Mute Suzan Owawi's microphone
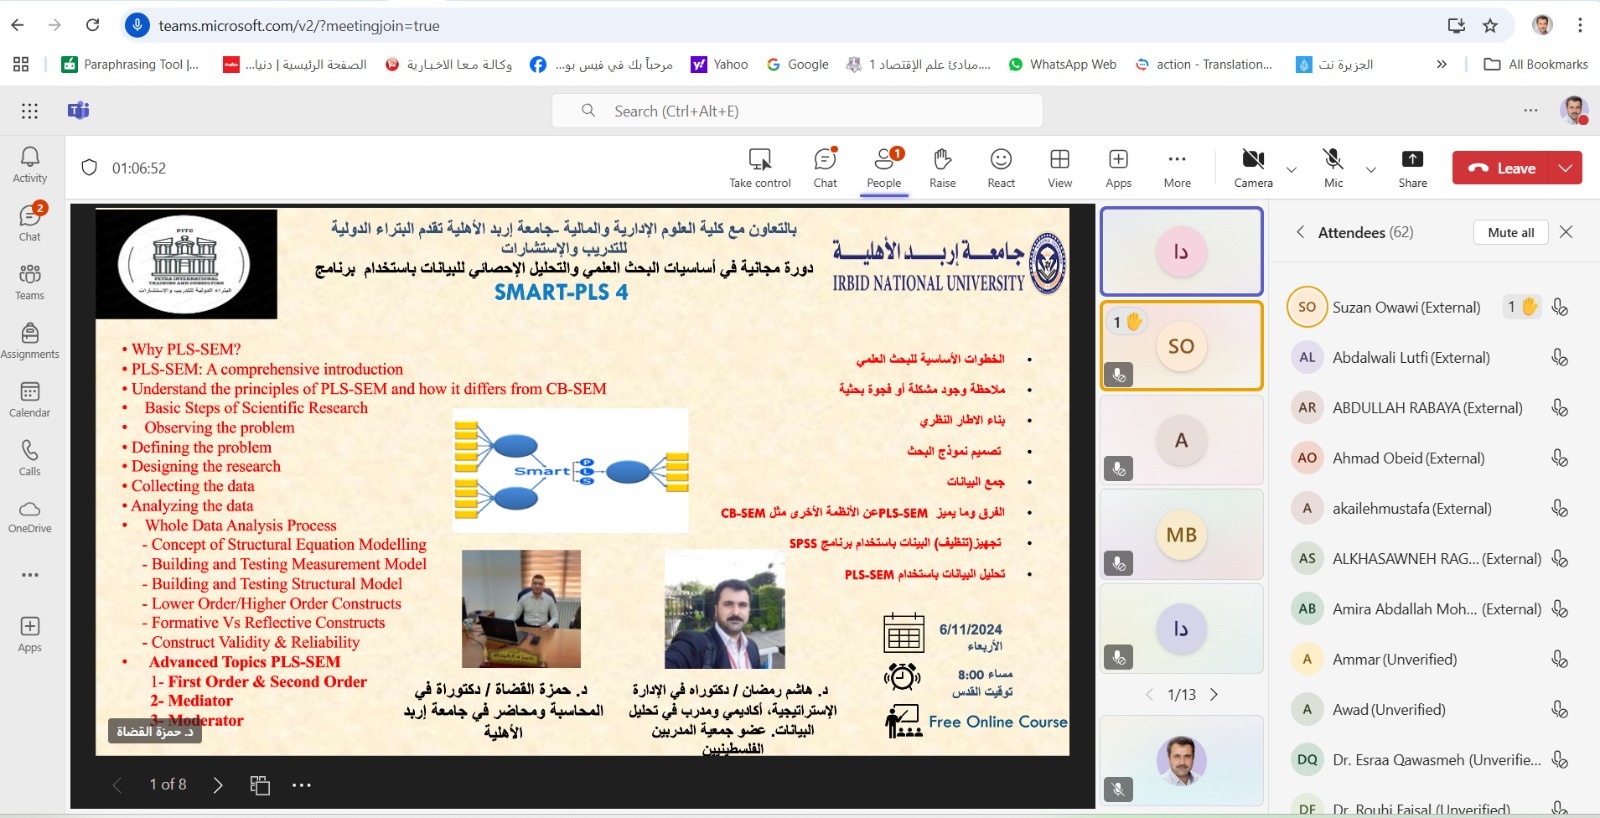The height and width of the screenshot is (818, 1600). coord(1559,307)
